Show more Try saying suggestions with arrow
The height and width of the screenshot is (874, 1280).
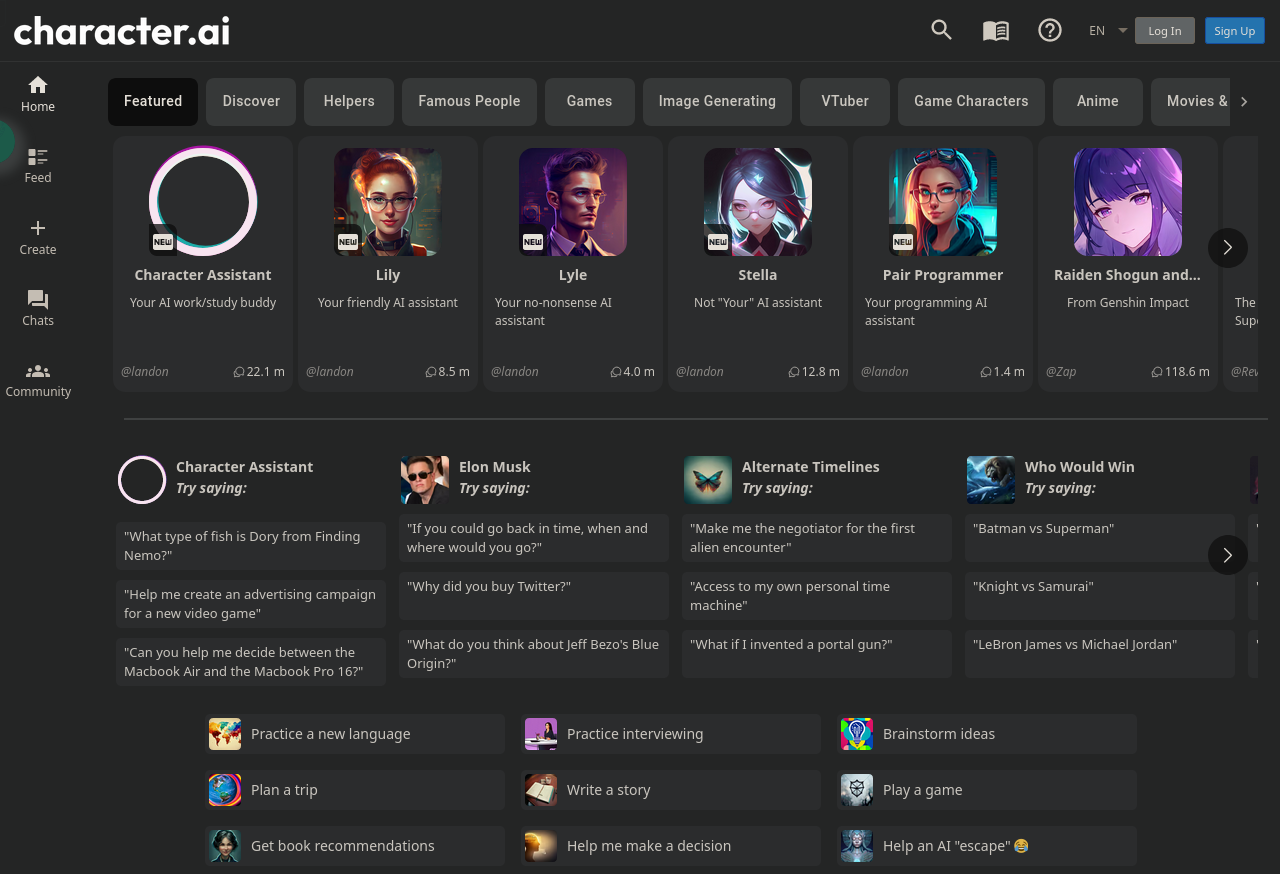[x=1228, y=555]
